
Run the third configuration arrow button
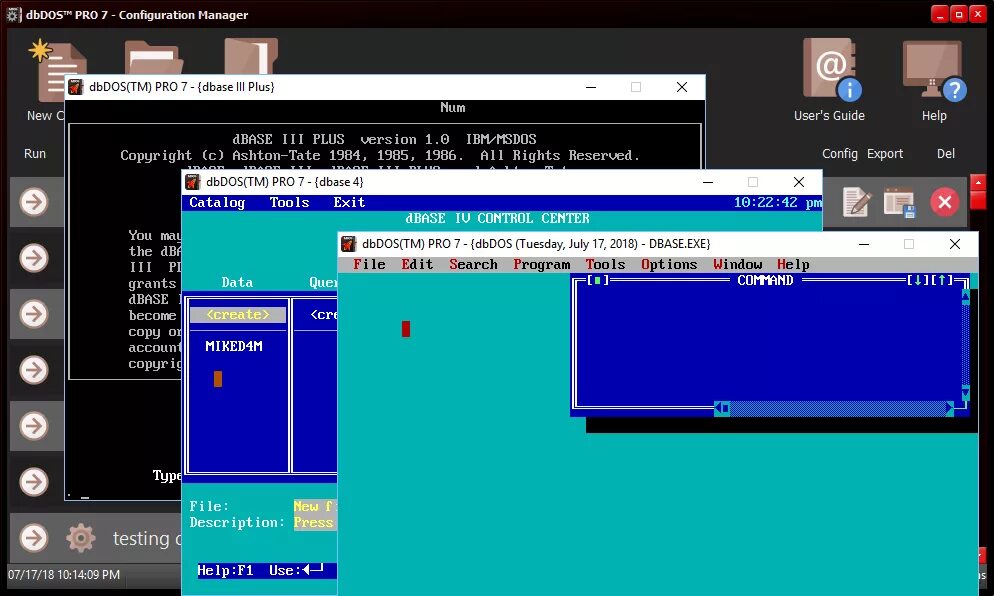coord(34,314)
